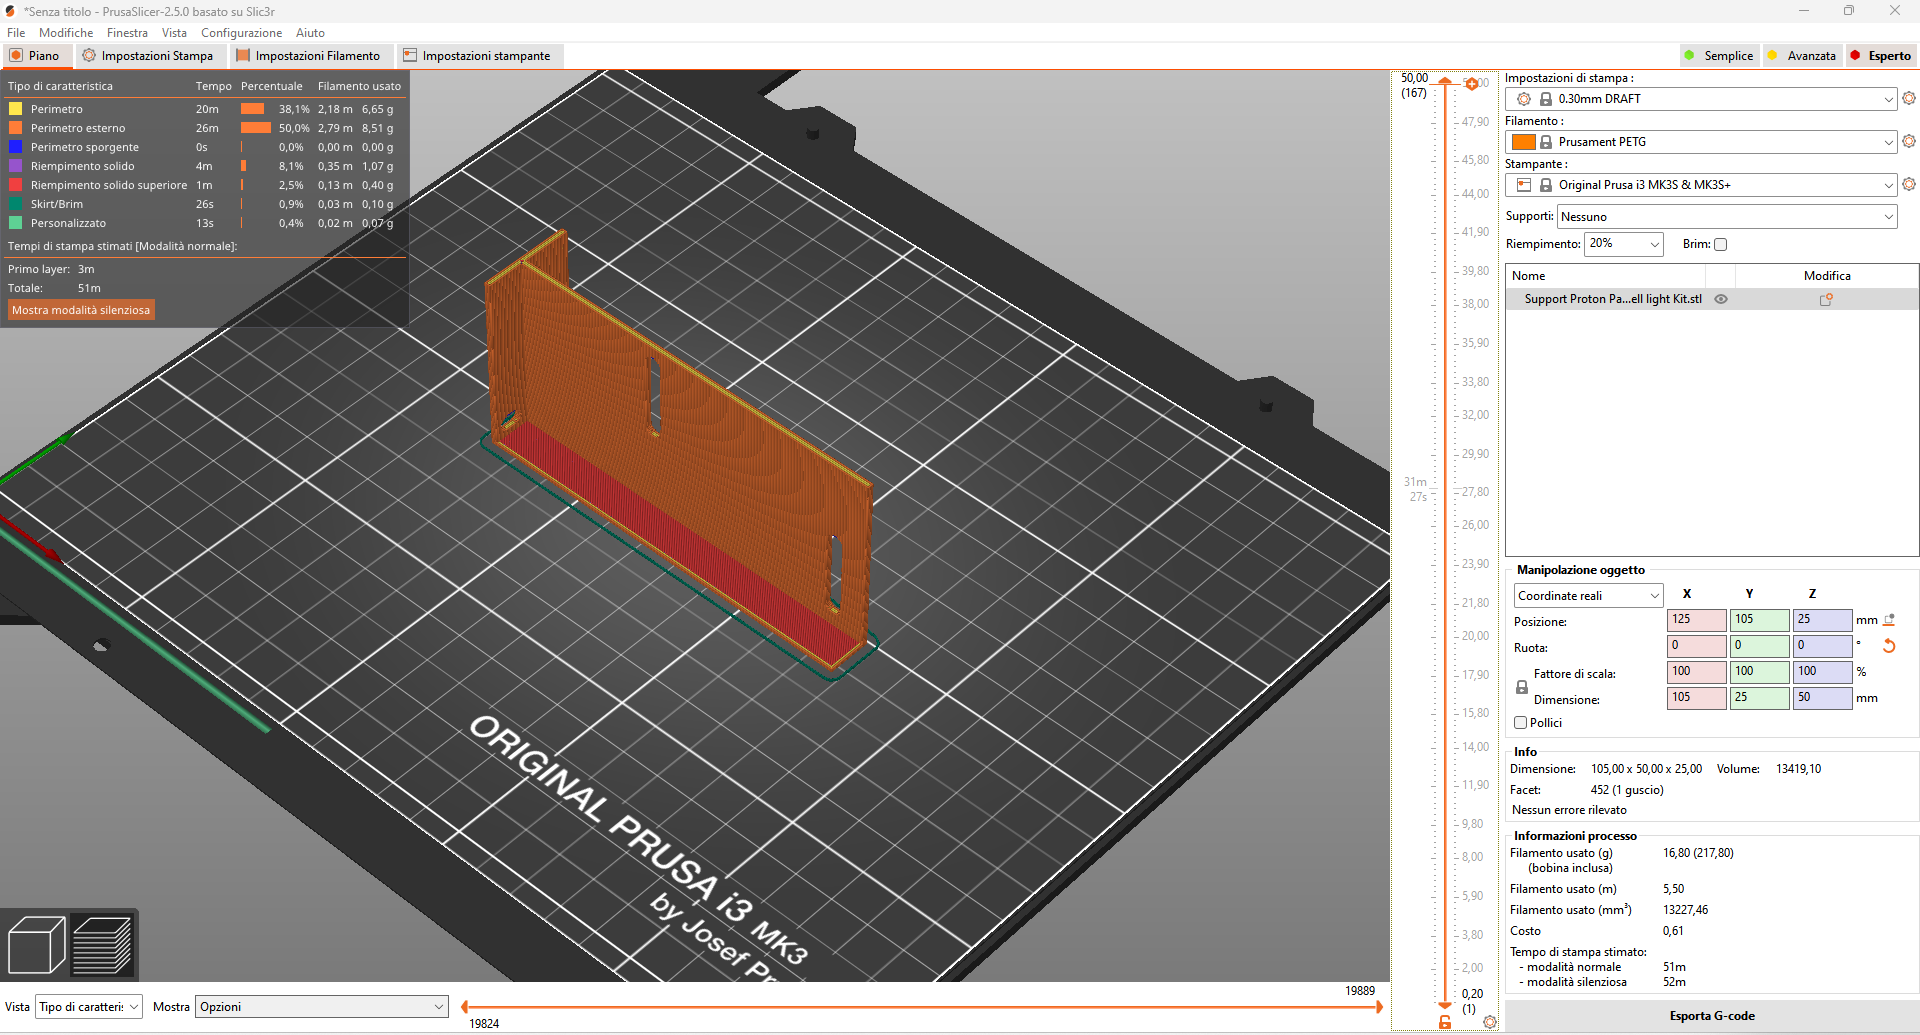Viewport: 1920px width, 1035px height.
Task: Edit printer preset via gear beside Original Prusa
Action: click(x=1909, y=184)
